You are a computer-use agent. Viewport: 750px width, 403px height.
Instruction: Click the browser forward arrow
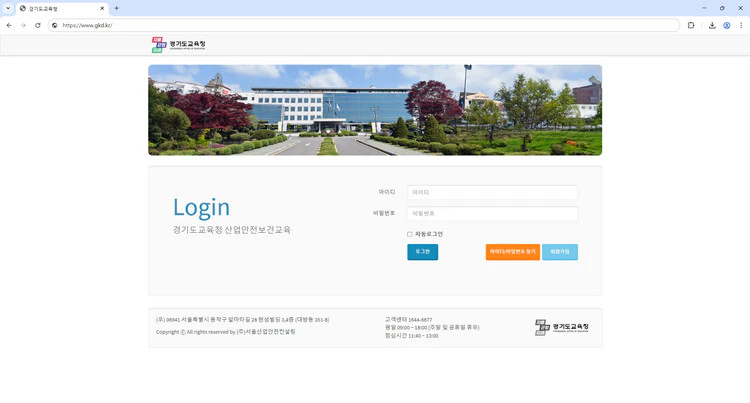[x=23, y=25]
